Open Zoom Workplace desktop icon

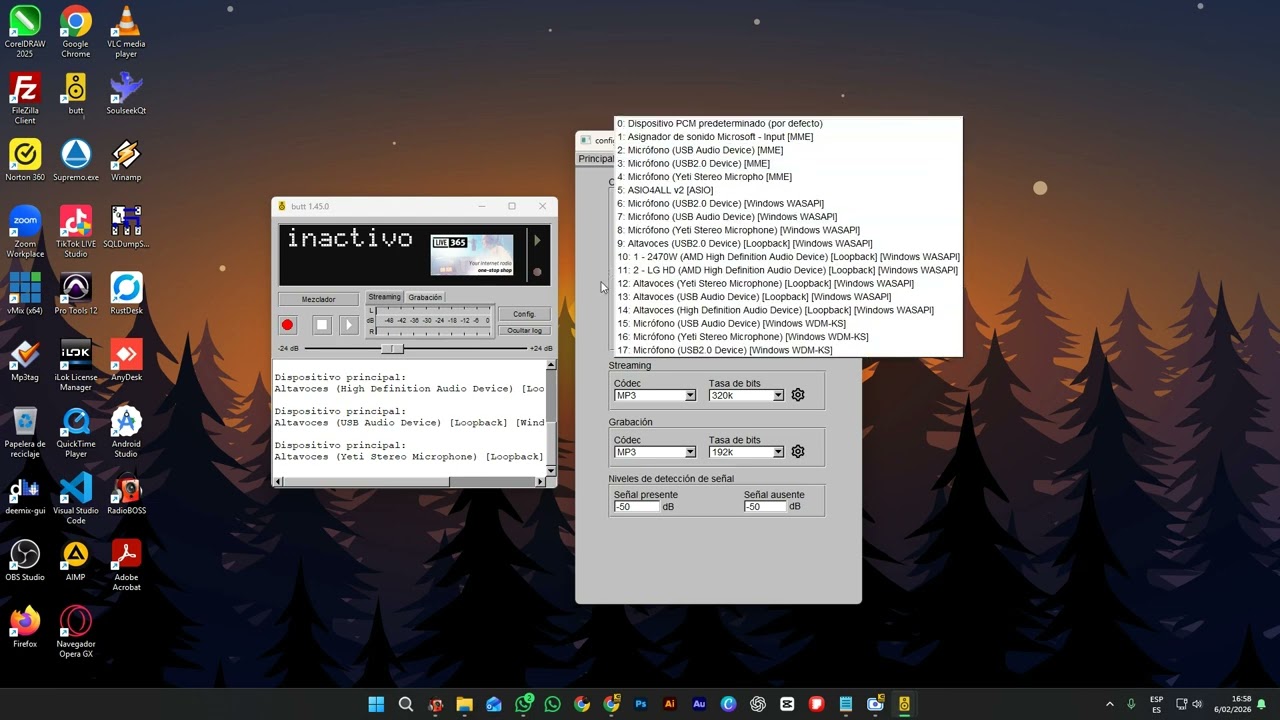(x=25, y=232)
